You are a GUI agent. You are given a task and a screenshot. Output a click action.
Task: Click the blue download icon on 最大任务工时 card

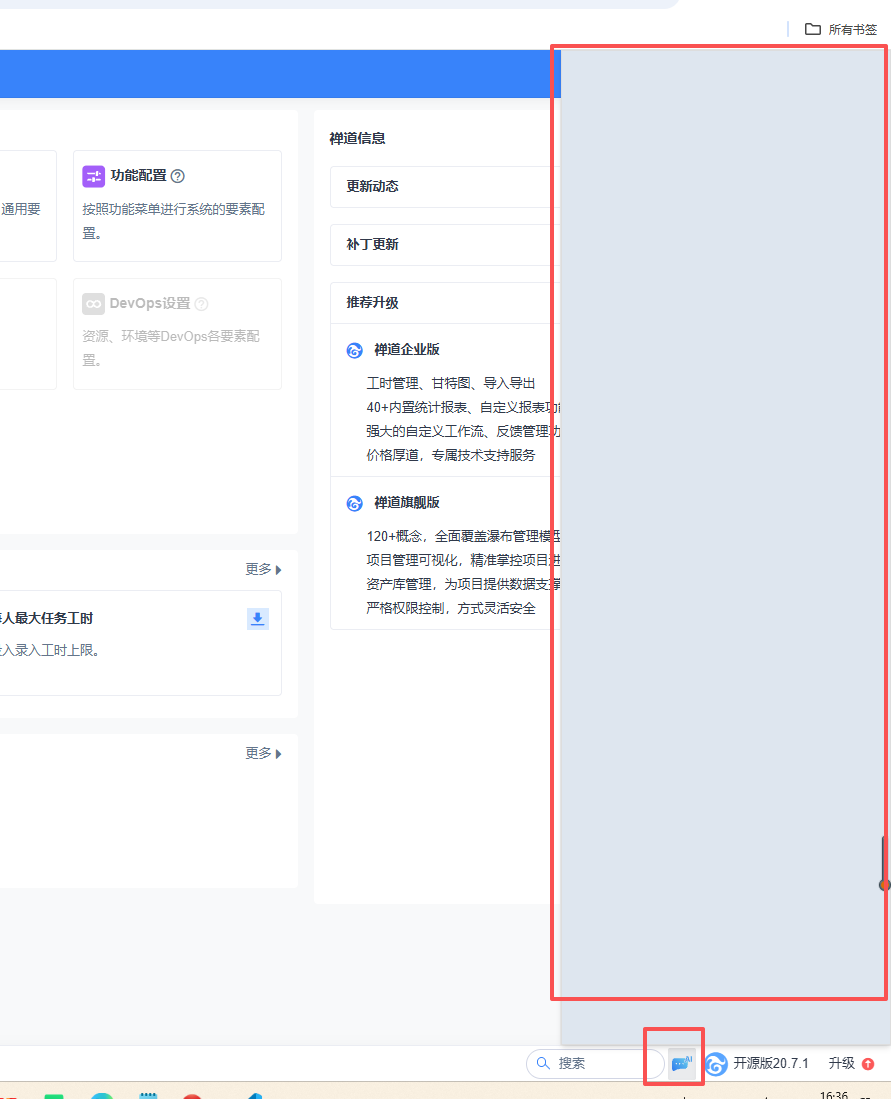258,618
